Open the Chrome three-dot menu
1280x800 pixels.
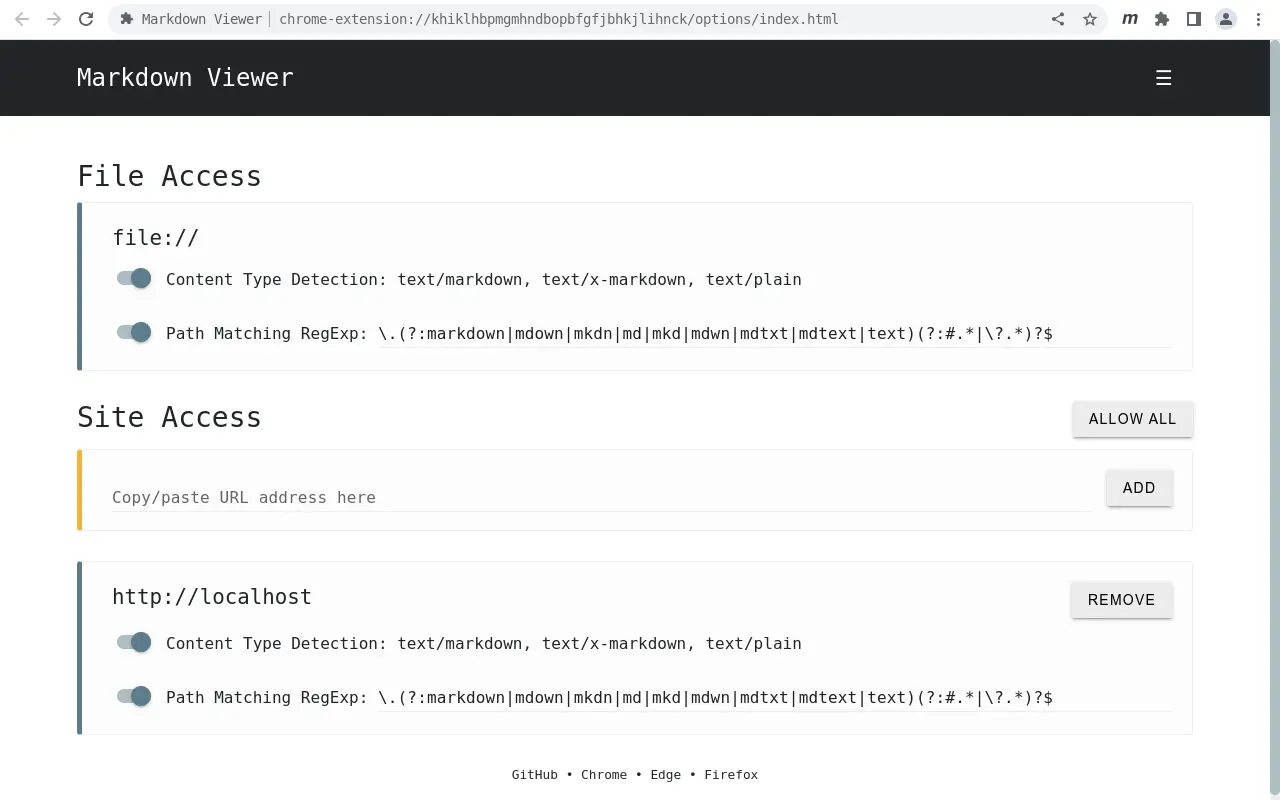point(1258,19)
